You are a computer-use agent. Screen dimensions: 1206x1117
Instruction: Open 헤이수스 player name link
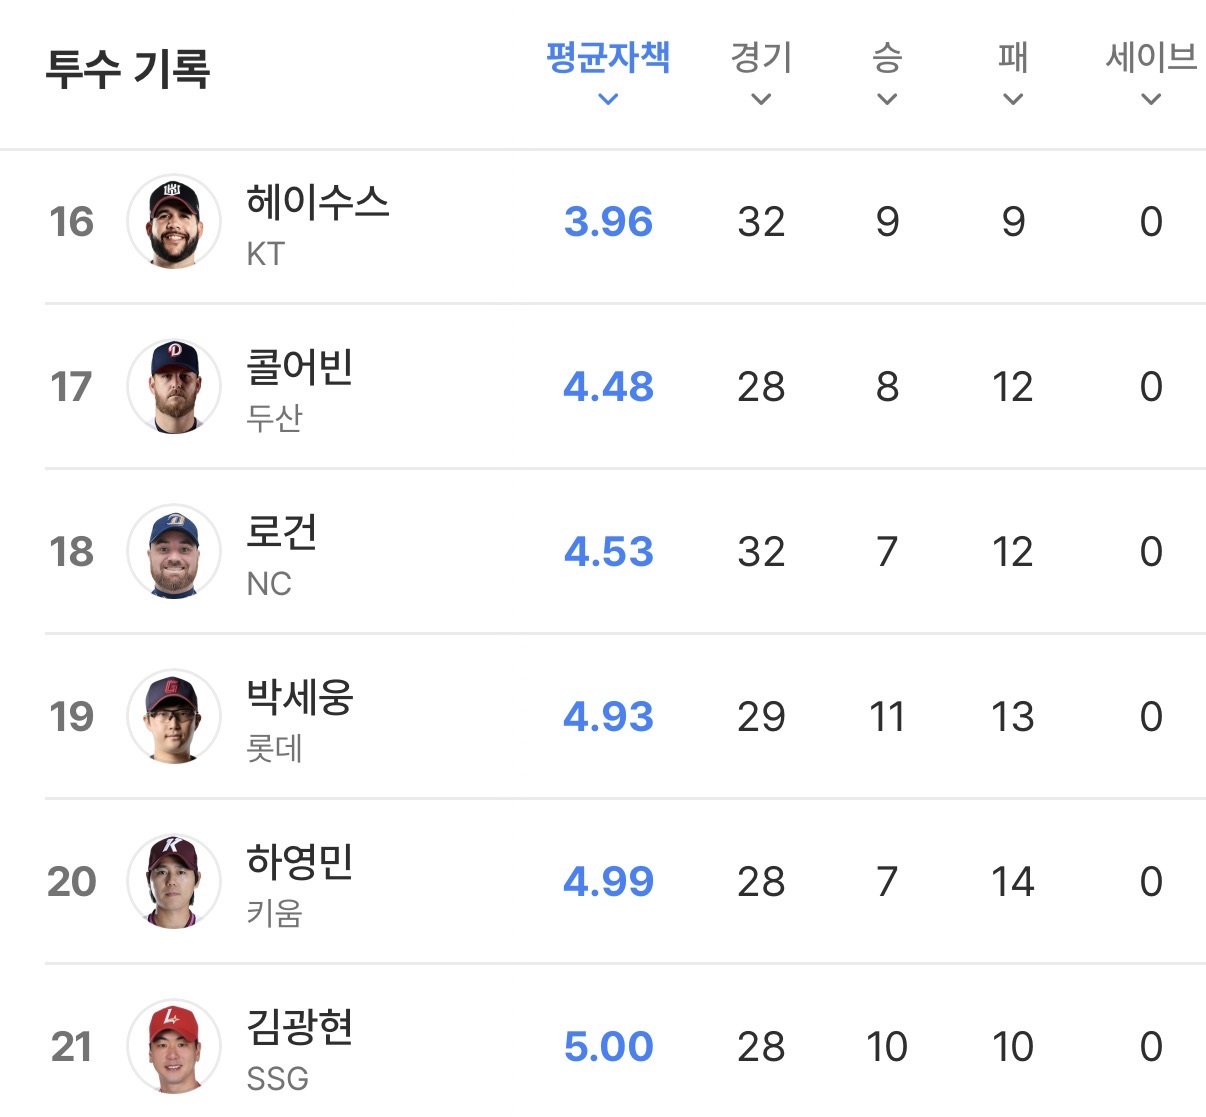(x=318, y=203)
